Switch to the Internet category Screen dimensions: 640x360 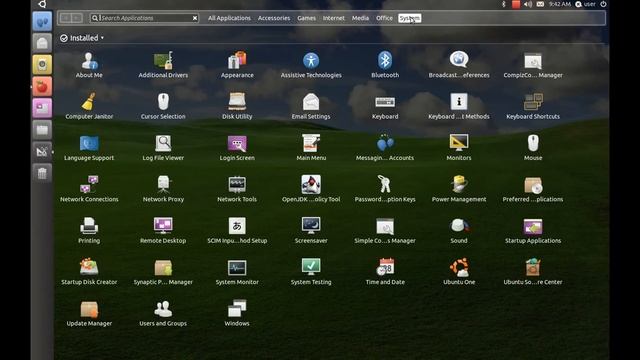pos(333,18)
